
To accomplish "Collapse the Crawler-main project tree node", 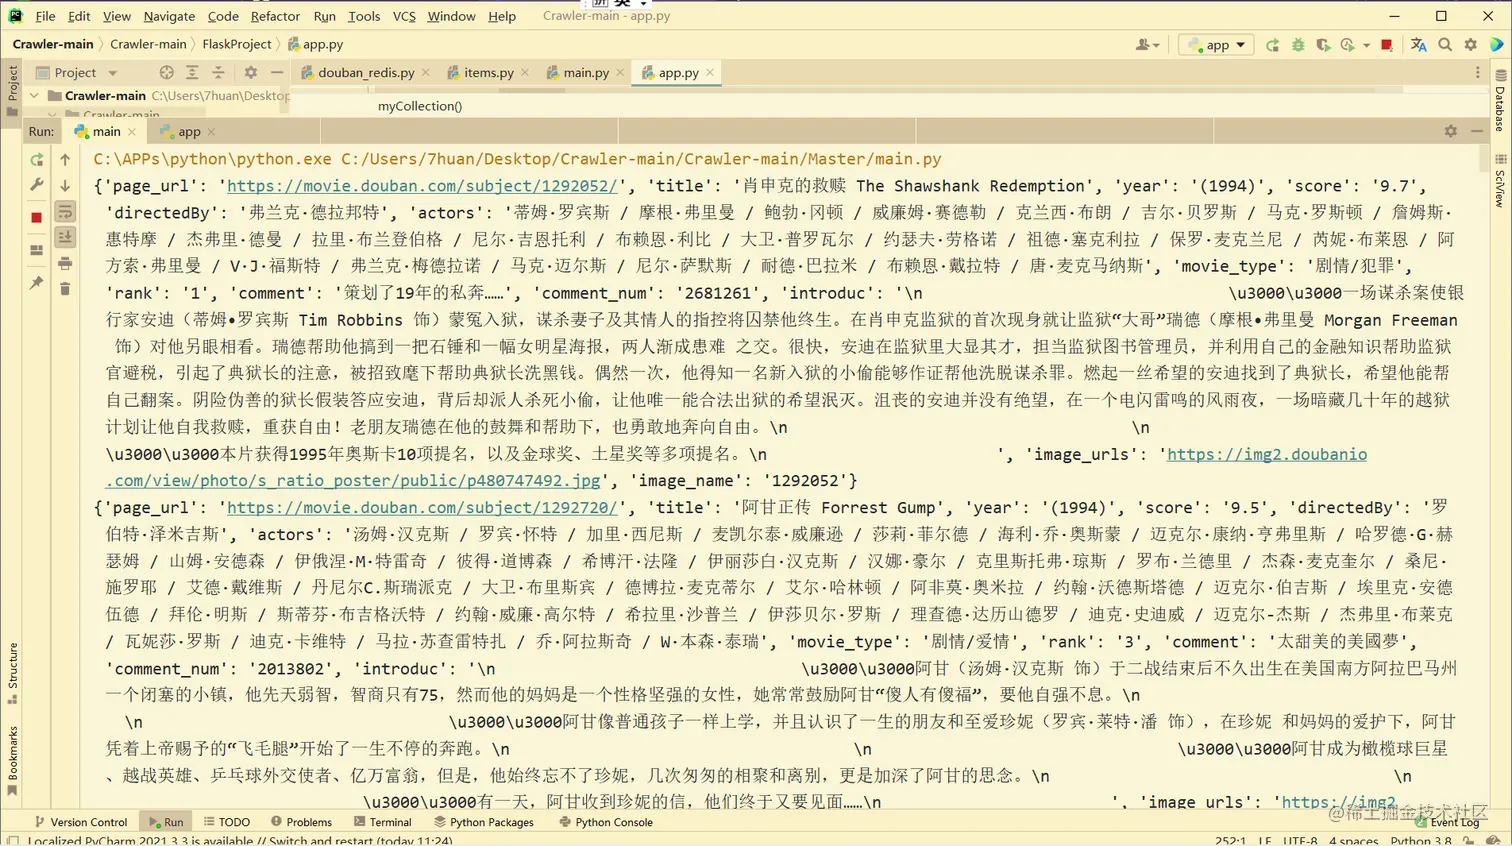I will [x=35, y=96].
